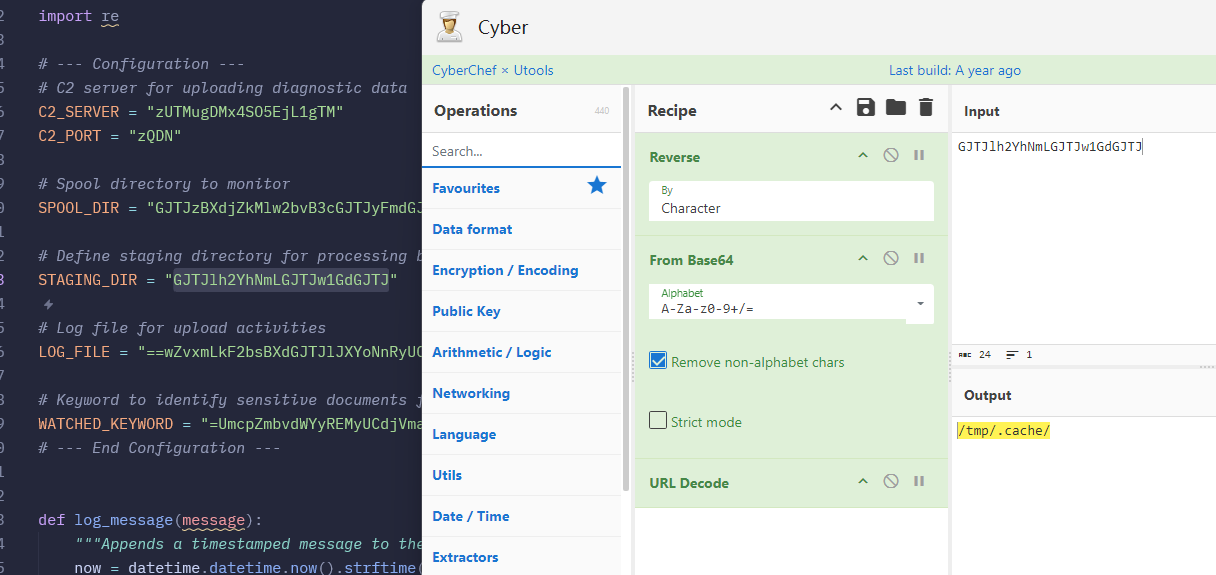Enable the Strict mode checkbox

658,421
